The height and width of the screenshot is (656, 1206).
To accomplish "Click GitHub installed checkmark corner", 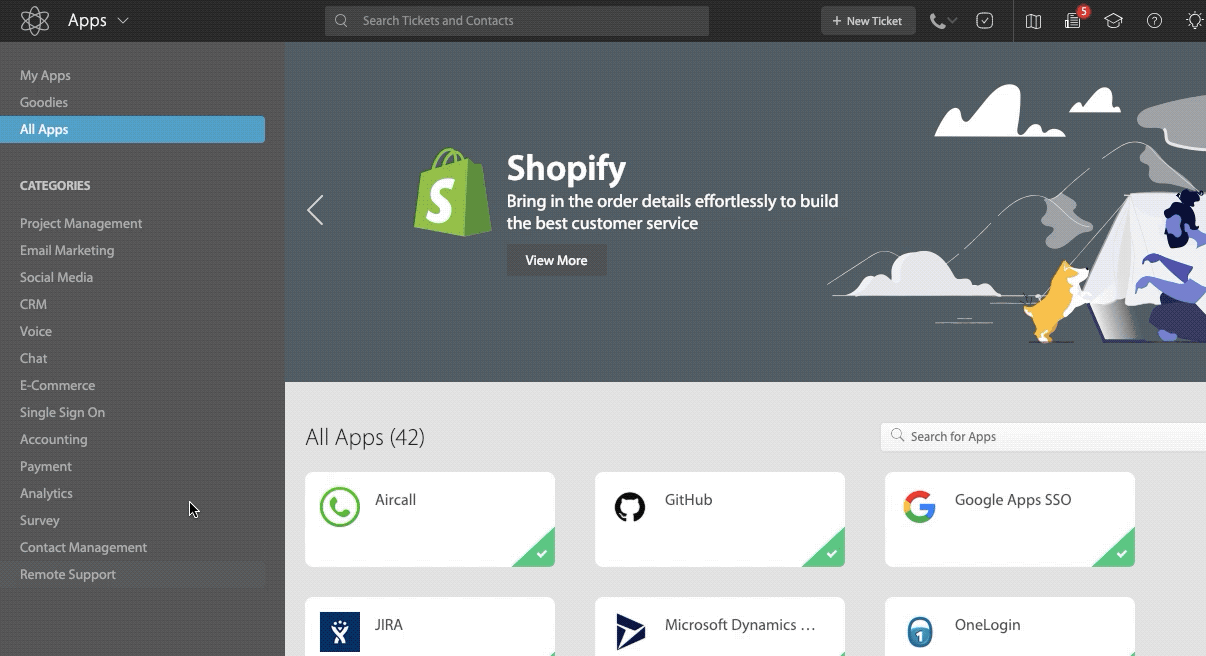I will click(x=830, y=553).
